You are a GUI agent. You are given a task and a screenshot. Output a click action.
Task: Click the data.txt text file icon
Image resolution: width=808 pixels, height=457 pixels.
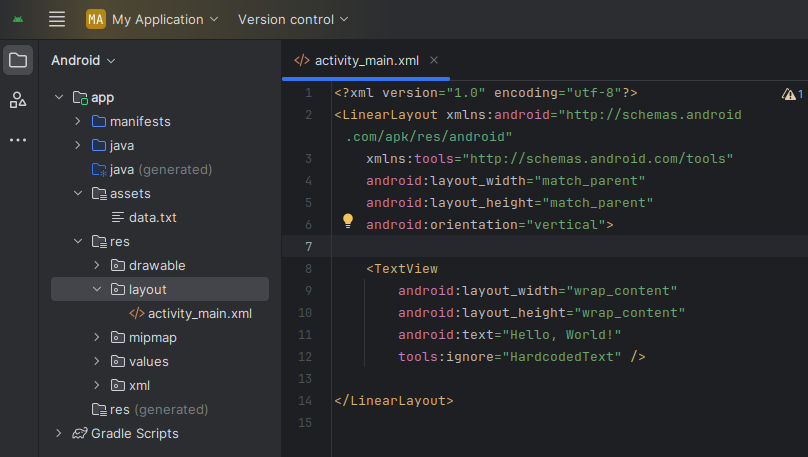point(118,217)
